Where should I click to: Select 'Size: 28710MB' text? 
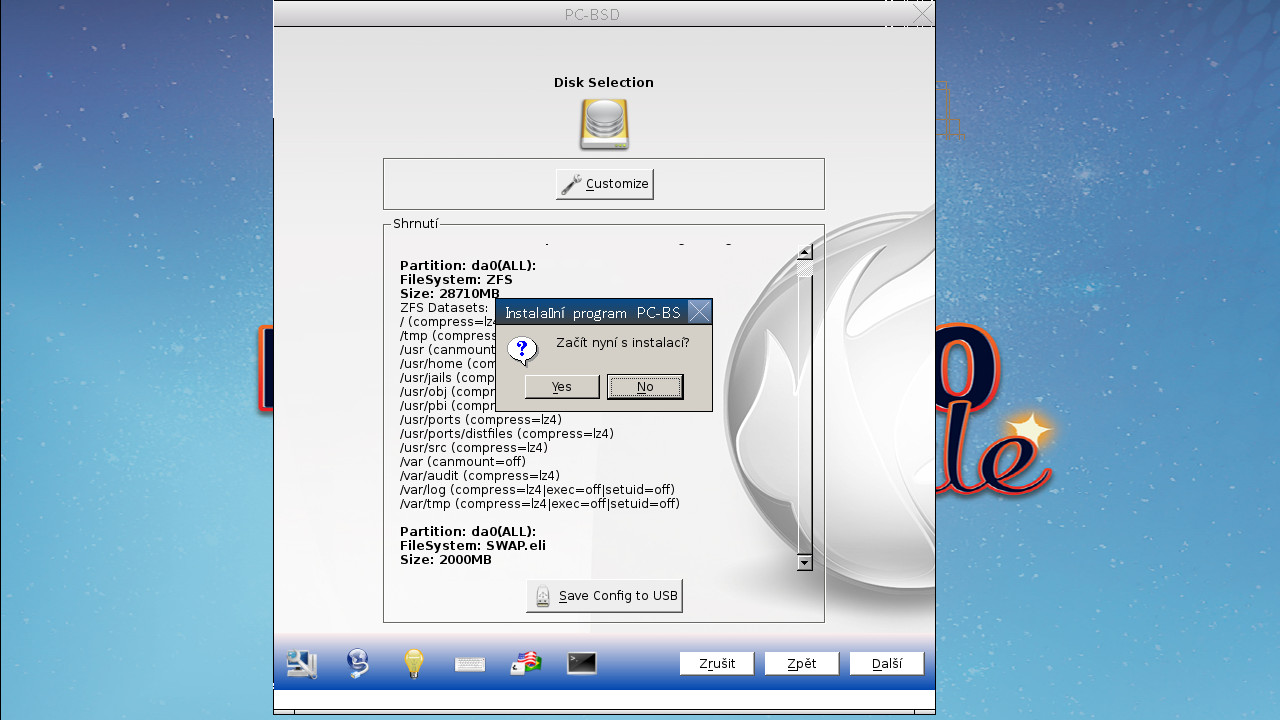450,294
